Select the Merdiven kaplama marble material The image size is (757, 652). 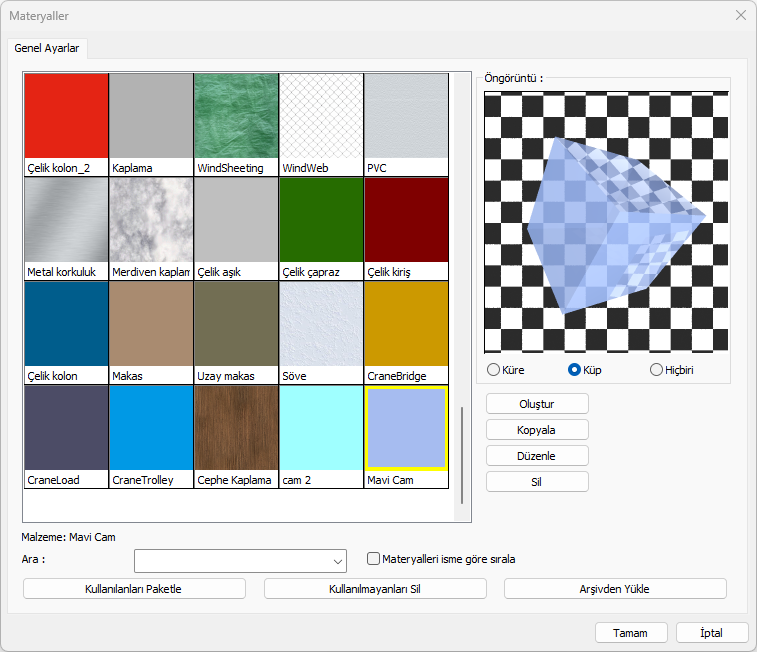(x=151, y=220)
